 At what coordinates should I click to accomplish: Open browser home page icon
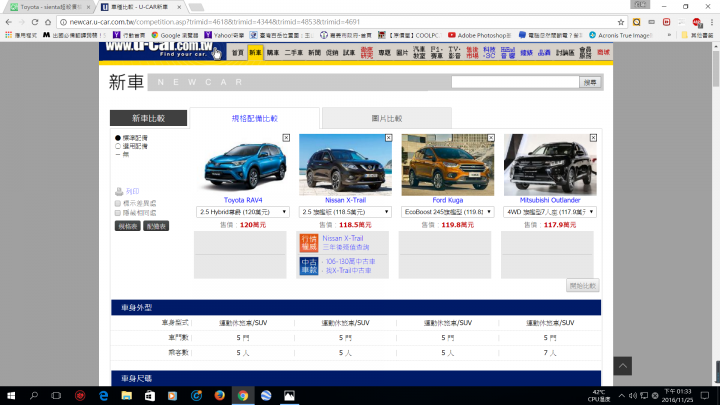click(48, 22)
